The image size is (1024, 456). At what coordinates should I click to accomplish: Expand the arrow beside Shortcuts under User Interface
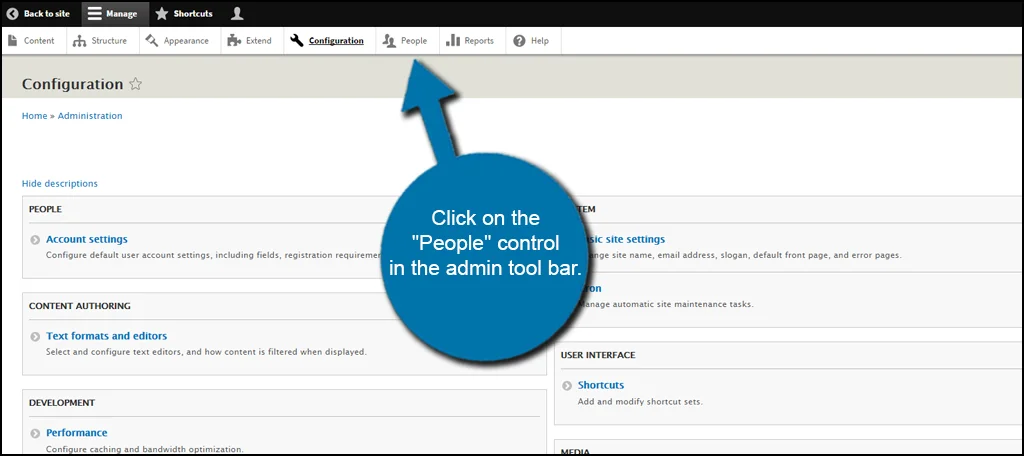point(567,386)
